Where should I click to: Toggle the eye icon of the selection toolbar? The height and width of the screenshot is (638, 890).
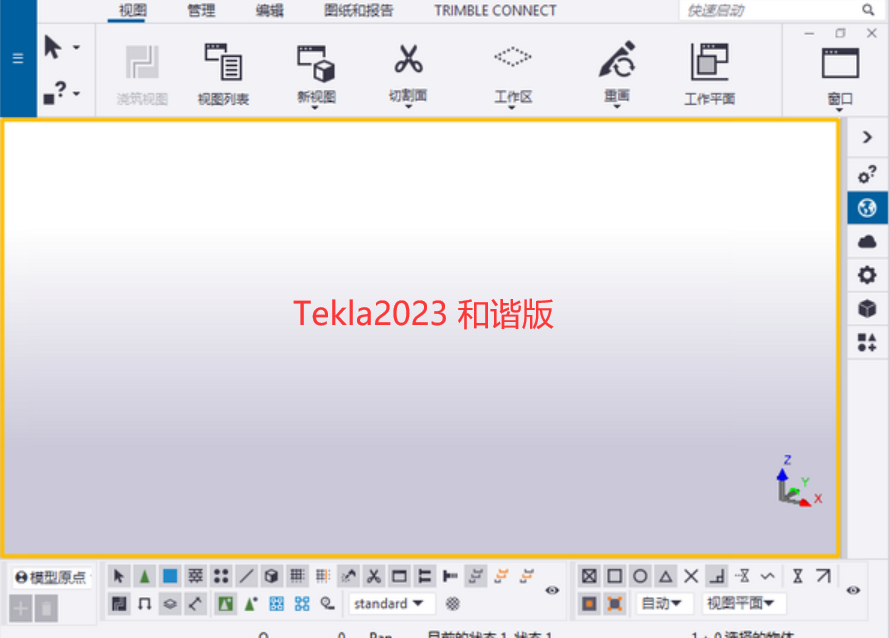click(x=552, y=590)
